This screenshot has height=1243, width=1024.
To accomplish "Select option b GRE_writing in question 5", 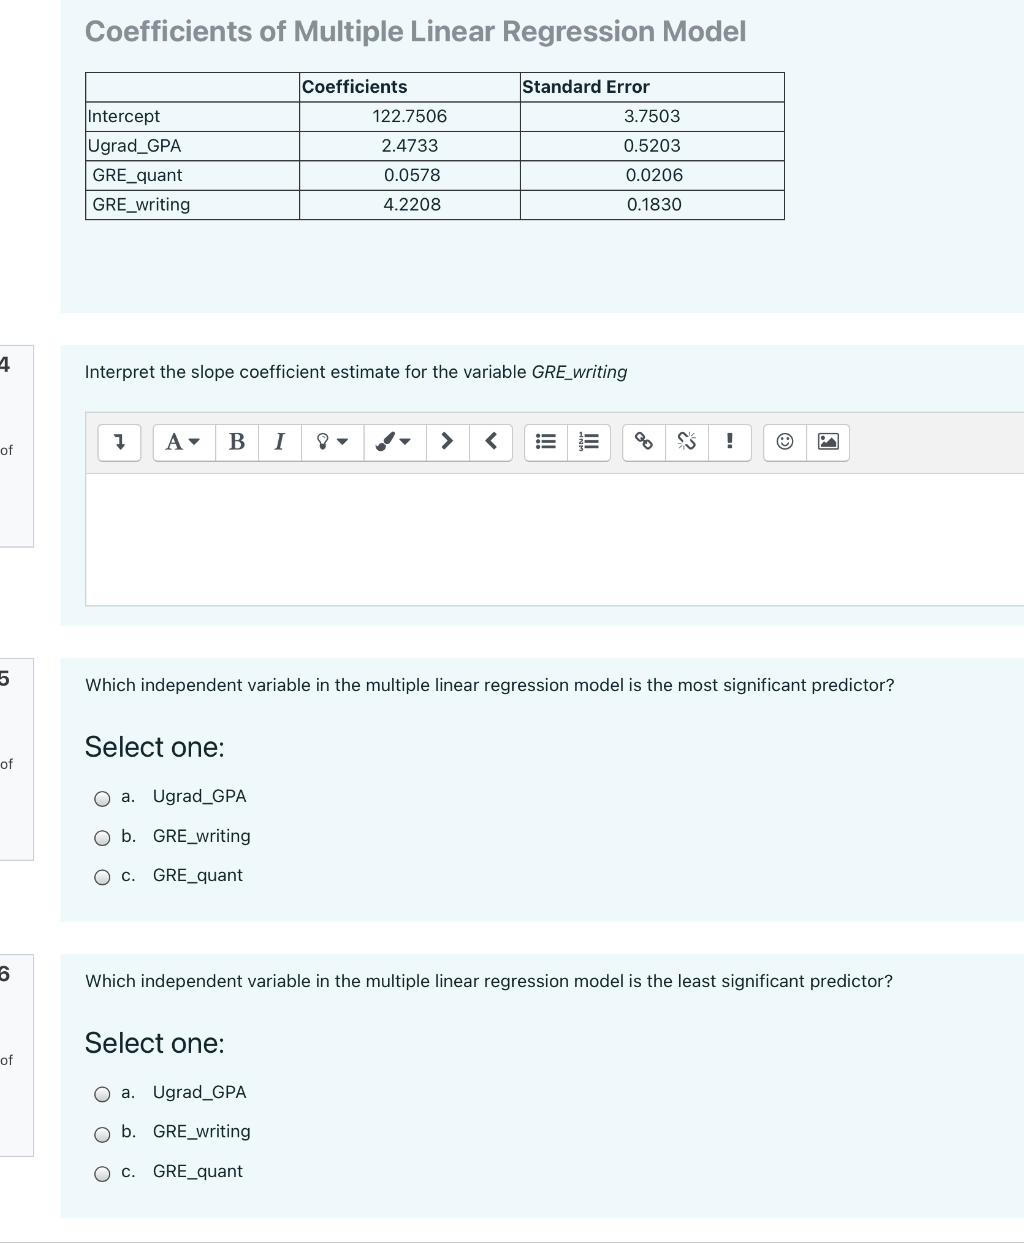I will click(x=101, y=838).
